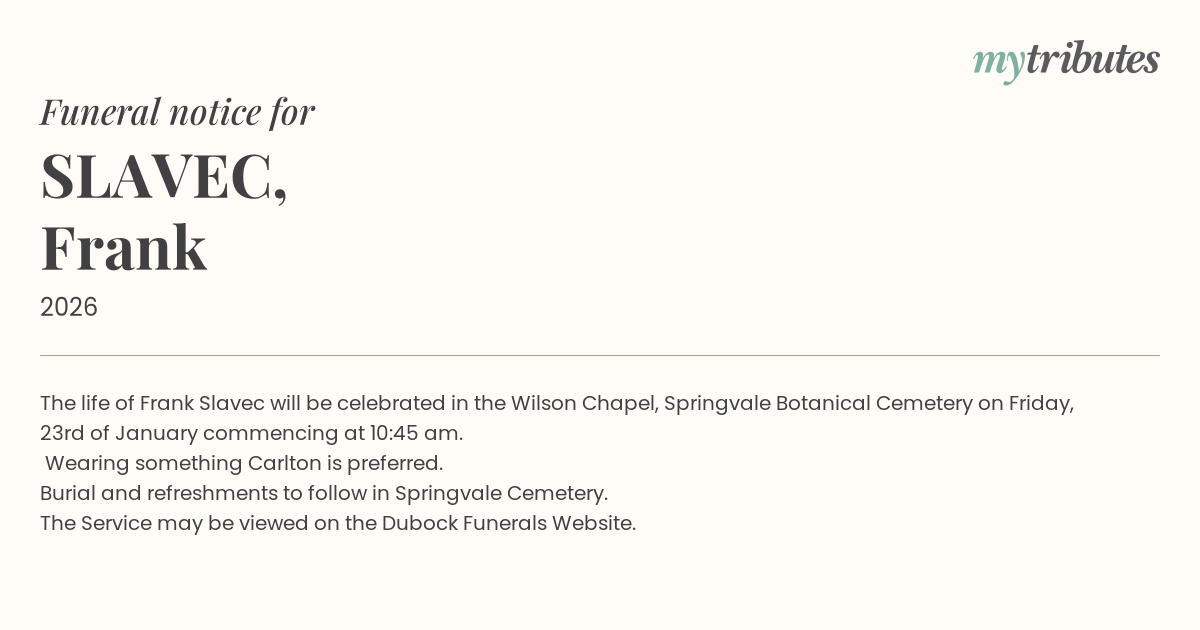The width and height of the screenshot is (1200, 630).
Task: Click "Springvale Cemetery" in the burial line
Action: (501, 493)
